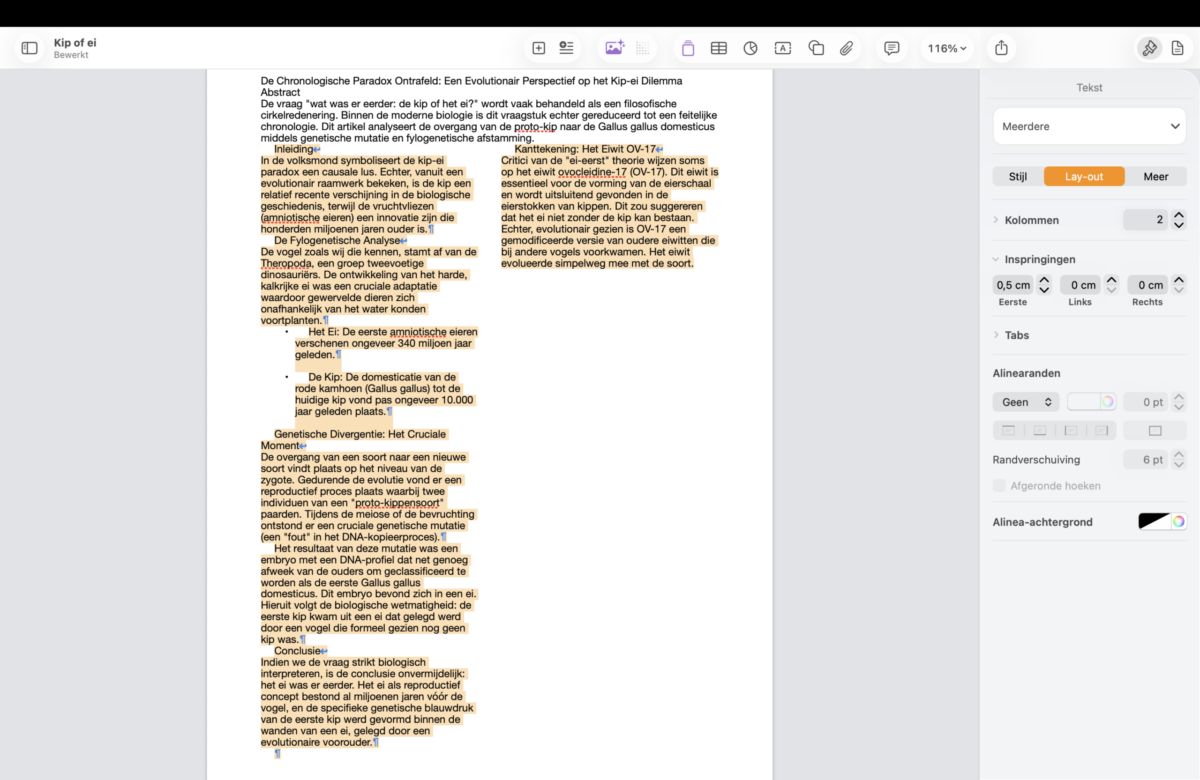The height and width of the screenshot is (780, 1200).
Task: Click the Eerste indent value field
Action: [1013, 285]
